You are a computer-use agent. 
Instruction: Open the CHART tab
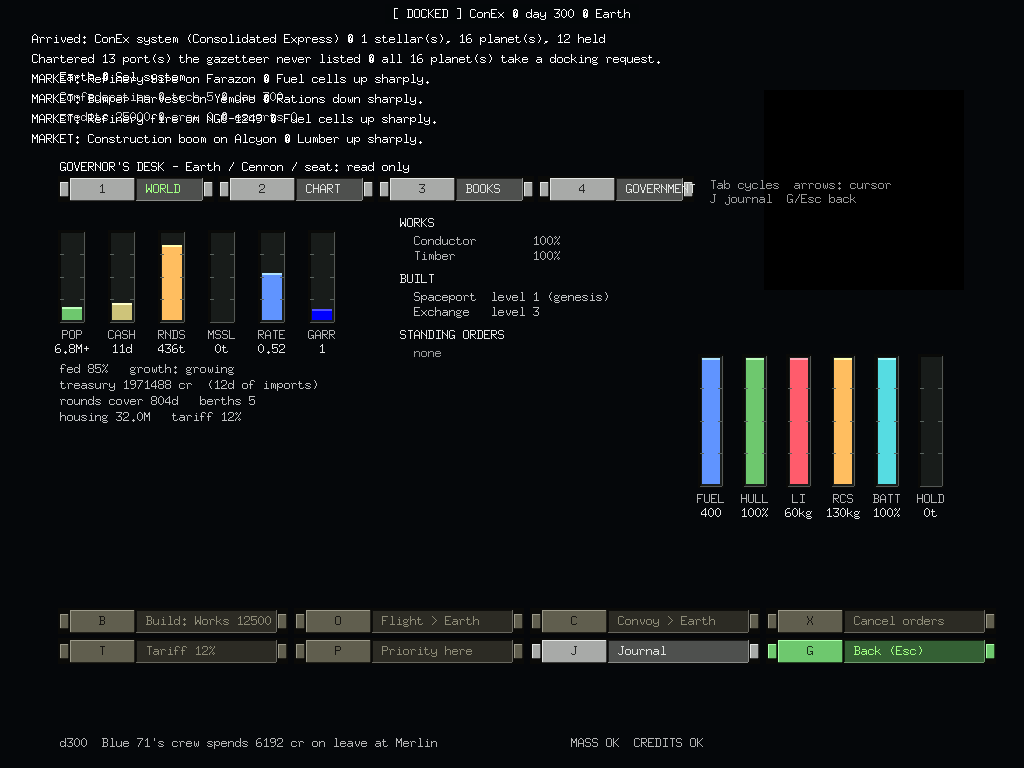point(296,189)
